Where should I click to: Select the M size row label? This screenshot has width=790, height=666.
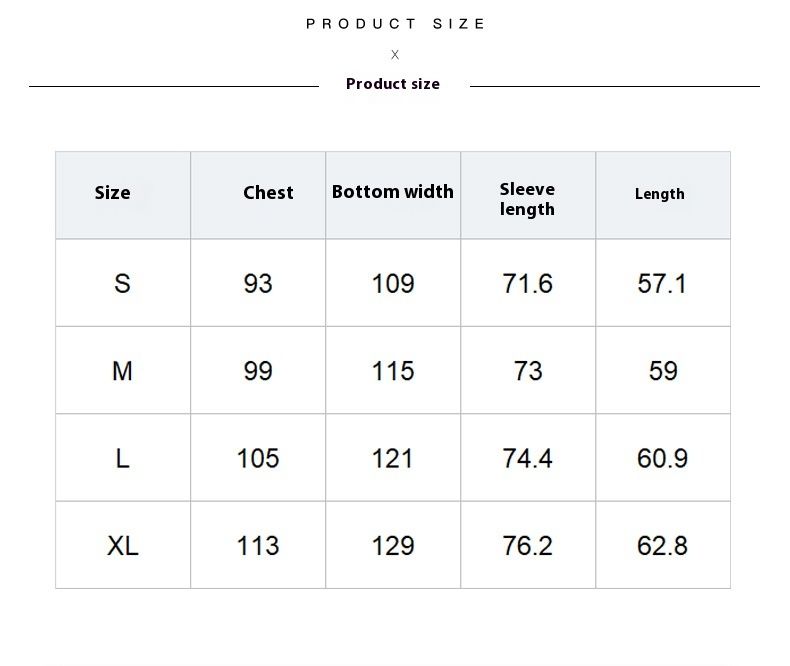click(x=122, y=371)
